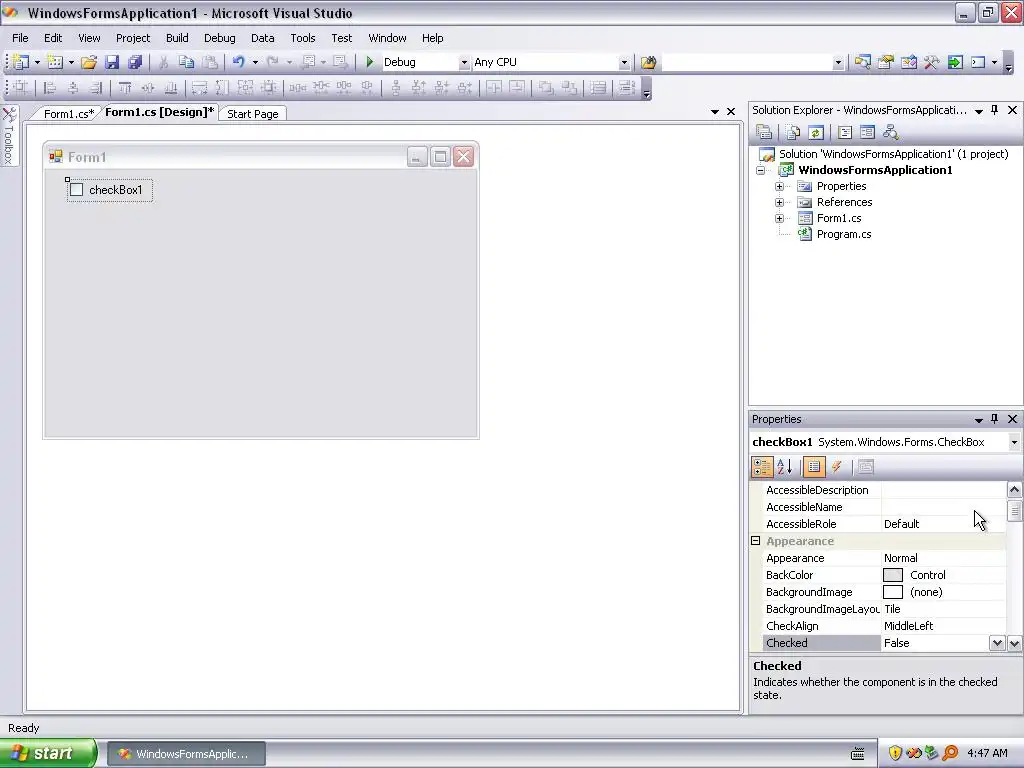The width and height of the screenshot is (1024, 768).
Task: Open the File menu
Action: [20, 38]
